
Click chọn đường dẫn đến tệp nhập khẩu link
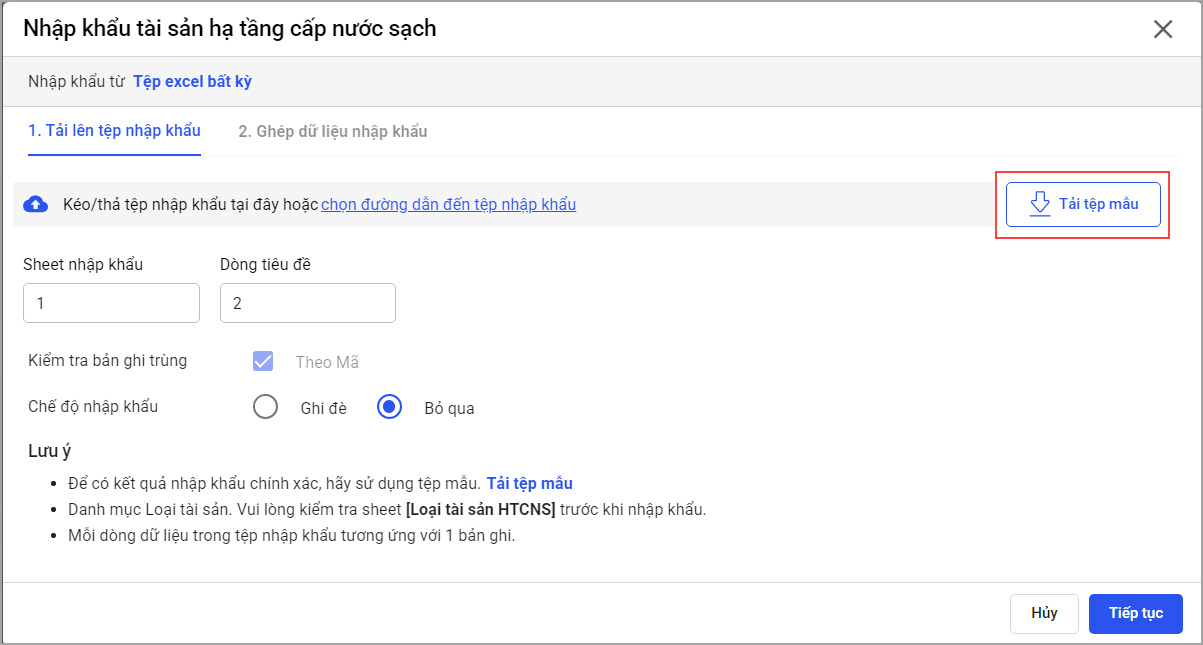coord(448,205)
